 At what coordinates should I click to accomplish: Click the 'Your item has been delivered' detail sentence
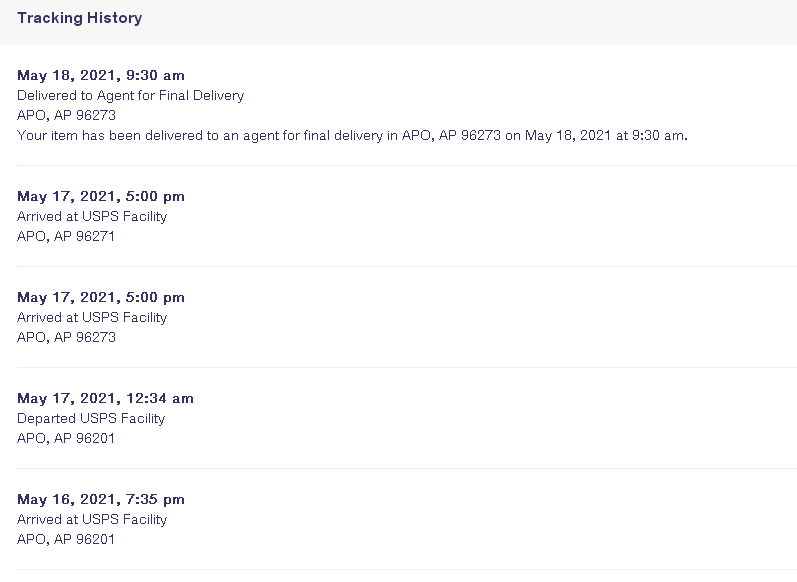click(352, 136)
